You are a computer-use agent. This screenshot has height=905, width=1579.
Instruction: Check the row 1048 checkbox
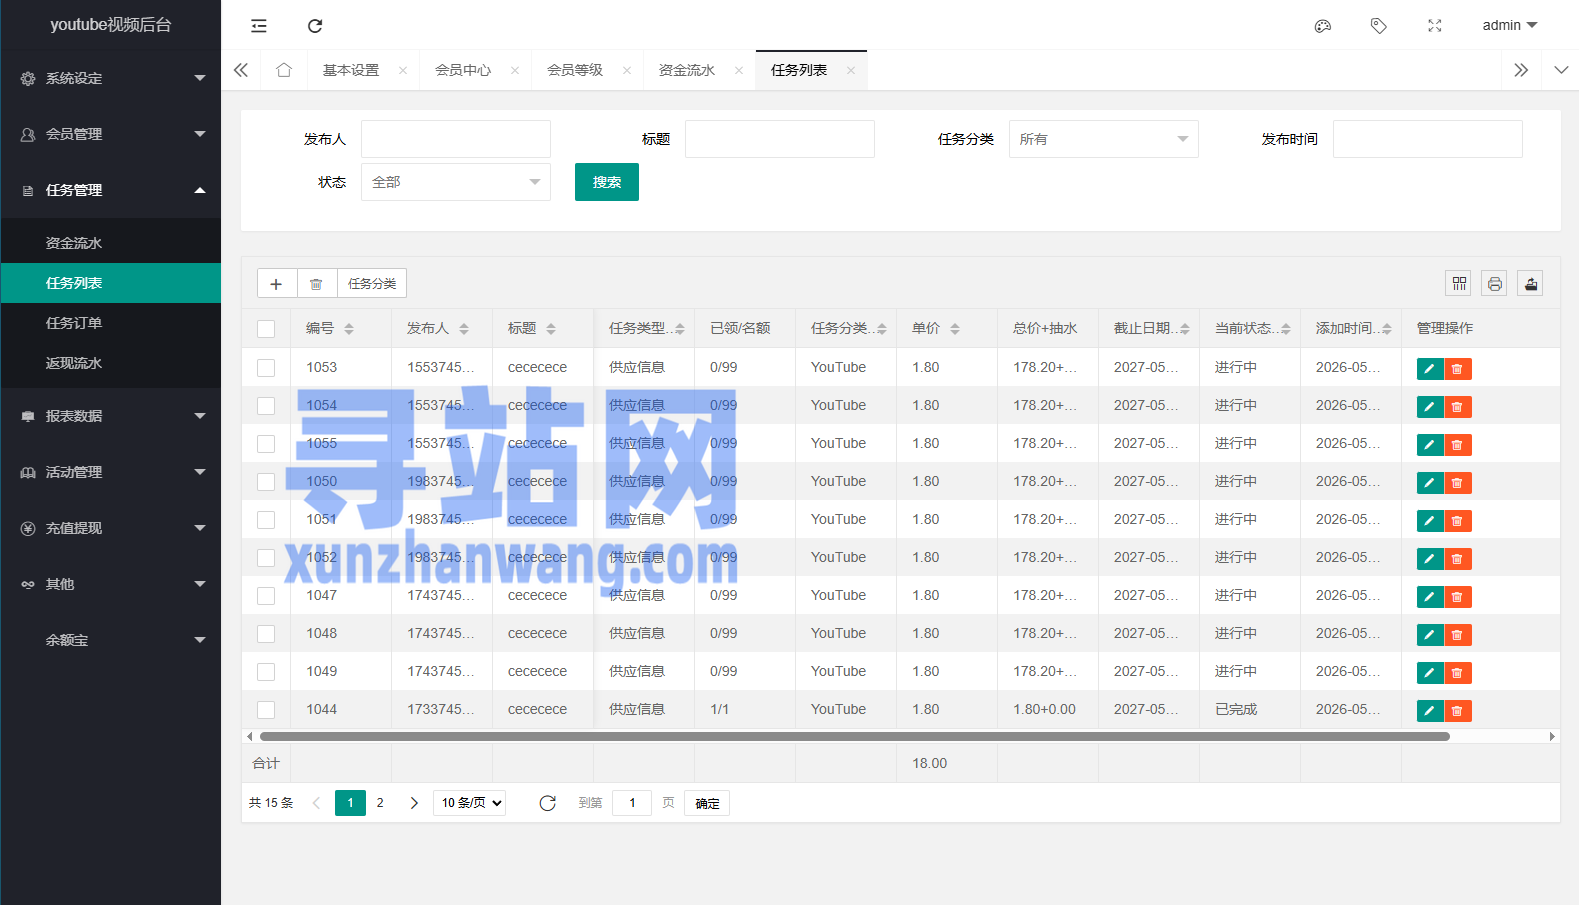266,634
